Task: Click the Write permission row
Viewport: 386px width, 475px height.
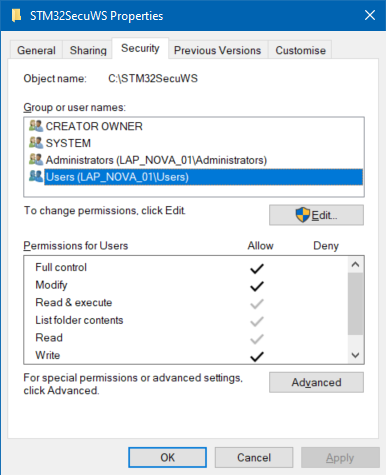Action: 186,355
